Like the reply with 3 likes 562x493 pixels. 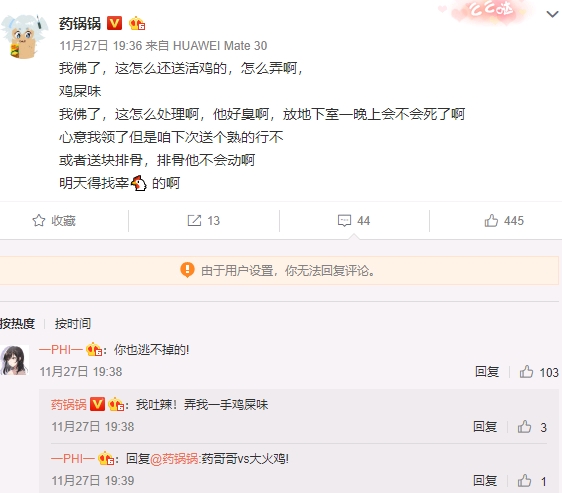tap(532, 427)
